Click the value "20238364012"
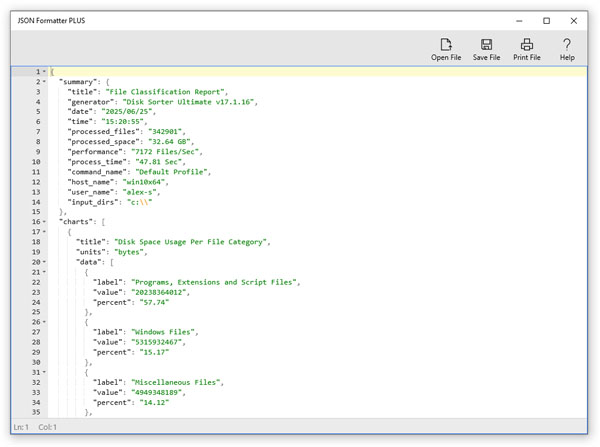Viewport: 600px width, 447px height. (158, 292)
